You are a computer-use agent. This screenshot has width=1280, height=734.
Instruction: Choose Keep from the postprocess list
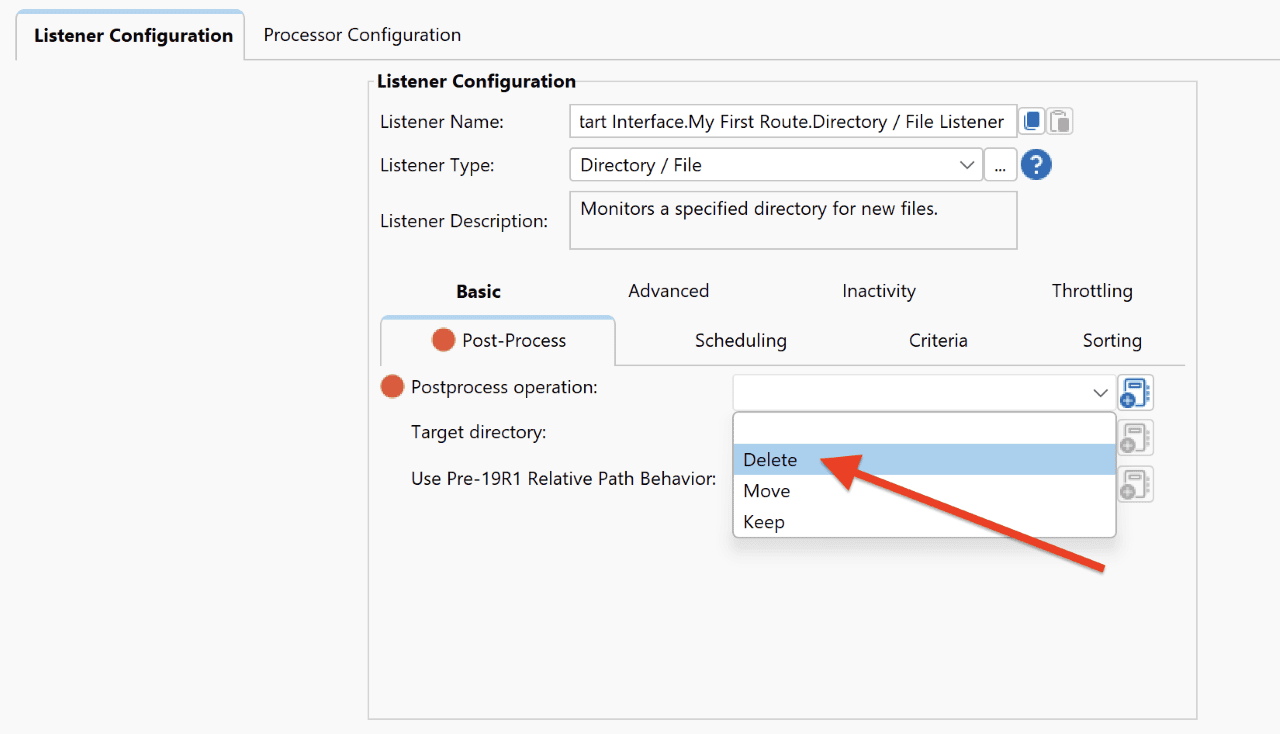(x=924, y=522)
